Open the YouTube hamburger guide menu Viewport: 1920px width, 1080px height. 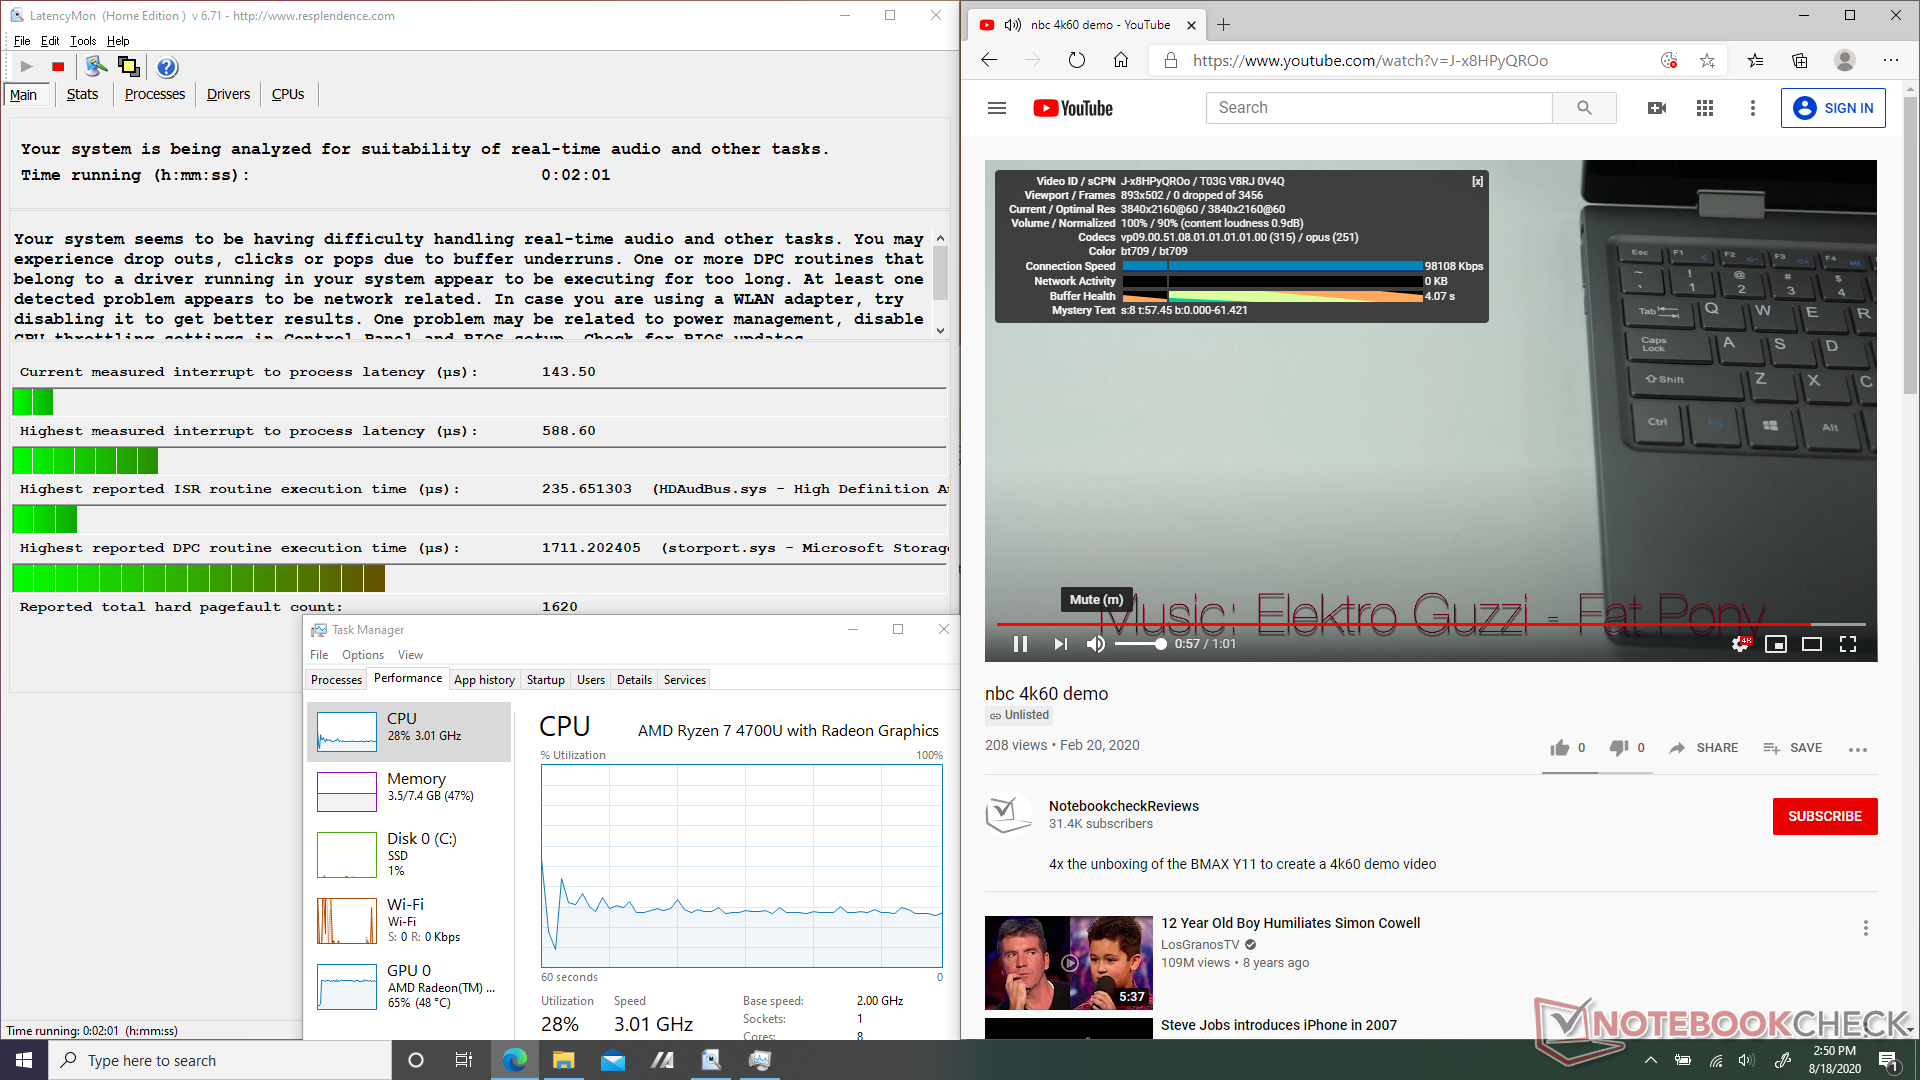point(996,108)
